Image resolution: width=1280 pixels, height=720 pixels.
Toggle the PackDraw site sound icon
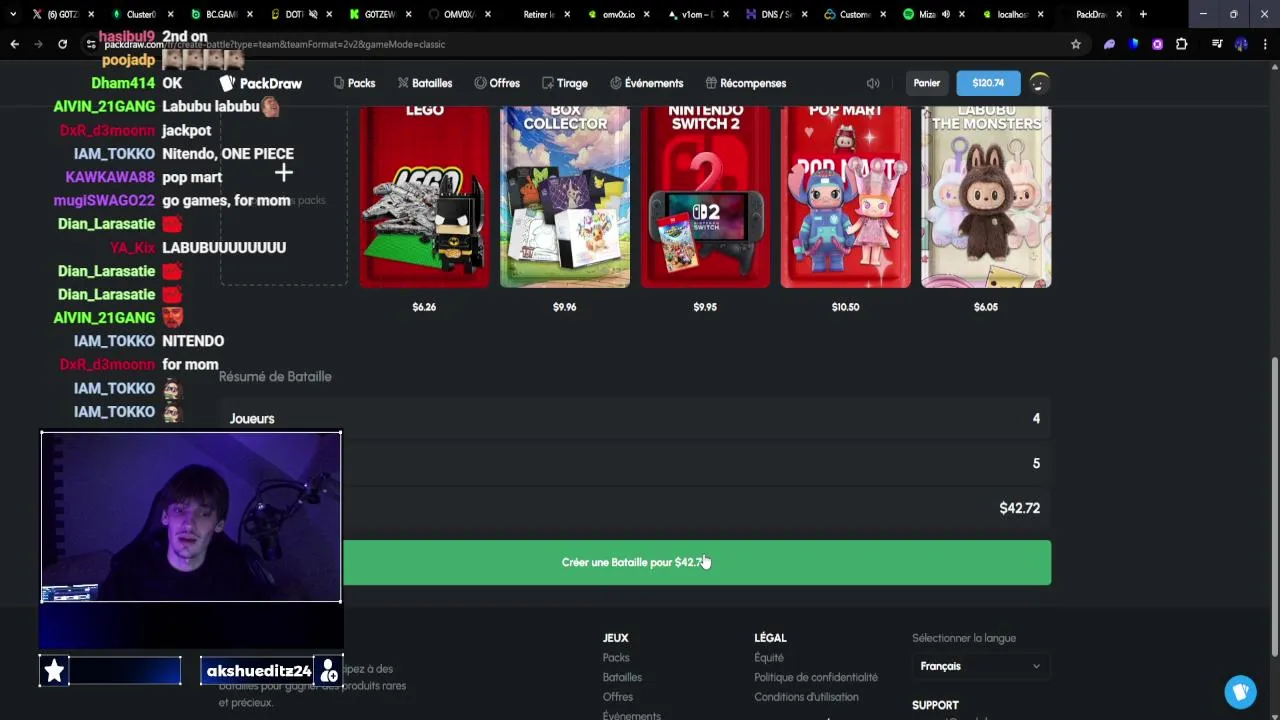pyautogui.click(x=873, y=83)
